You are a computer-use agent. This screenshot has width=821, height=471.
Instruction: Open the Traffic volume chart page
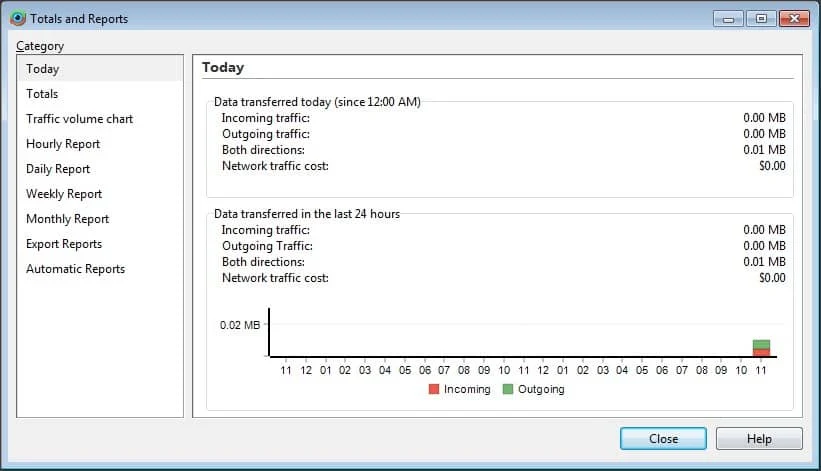pyautogui.click(x=79, y=119)
